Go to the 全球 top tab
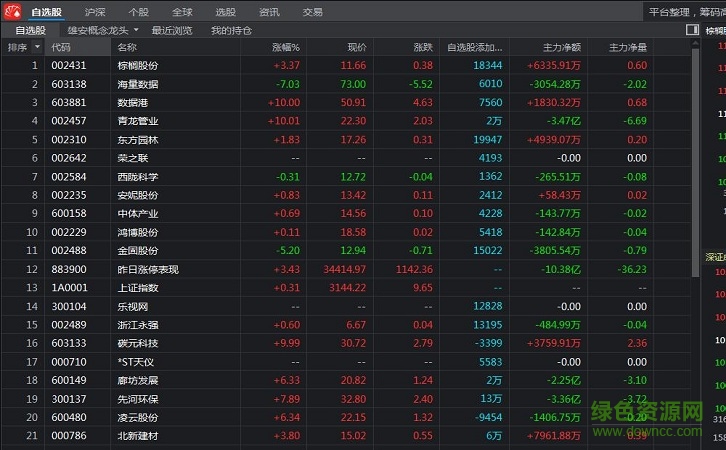The width and height of the screenshot is (726, 450). [182, 12]
